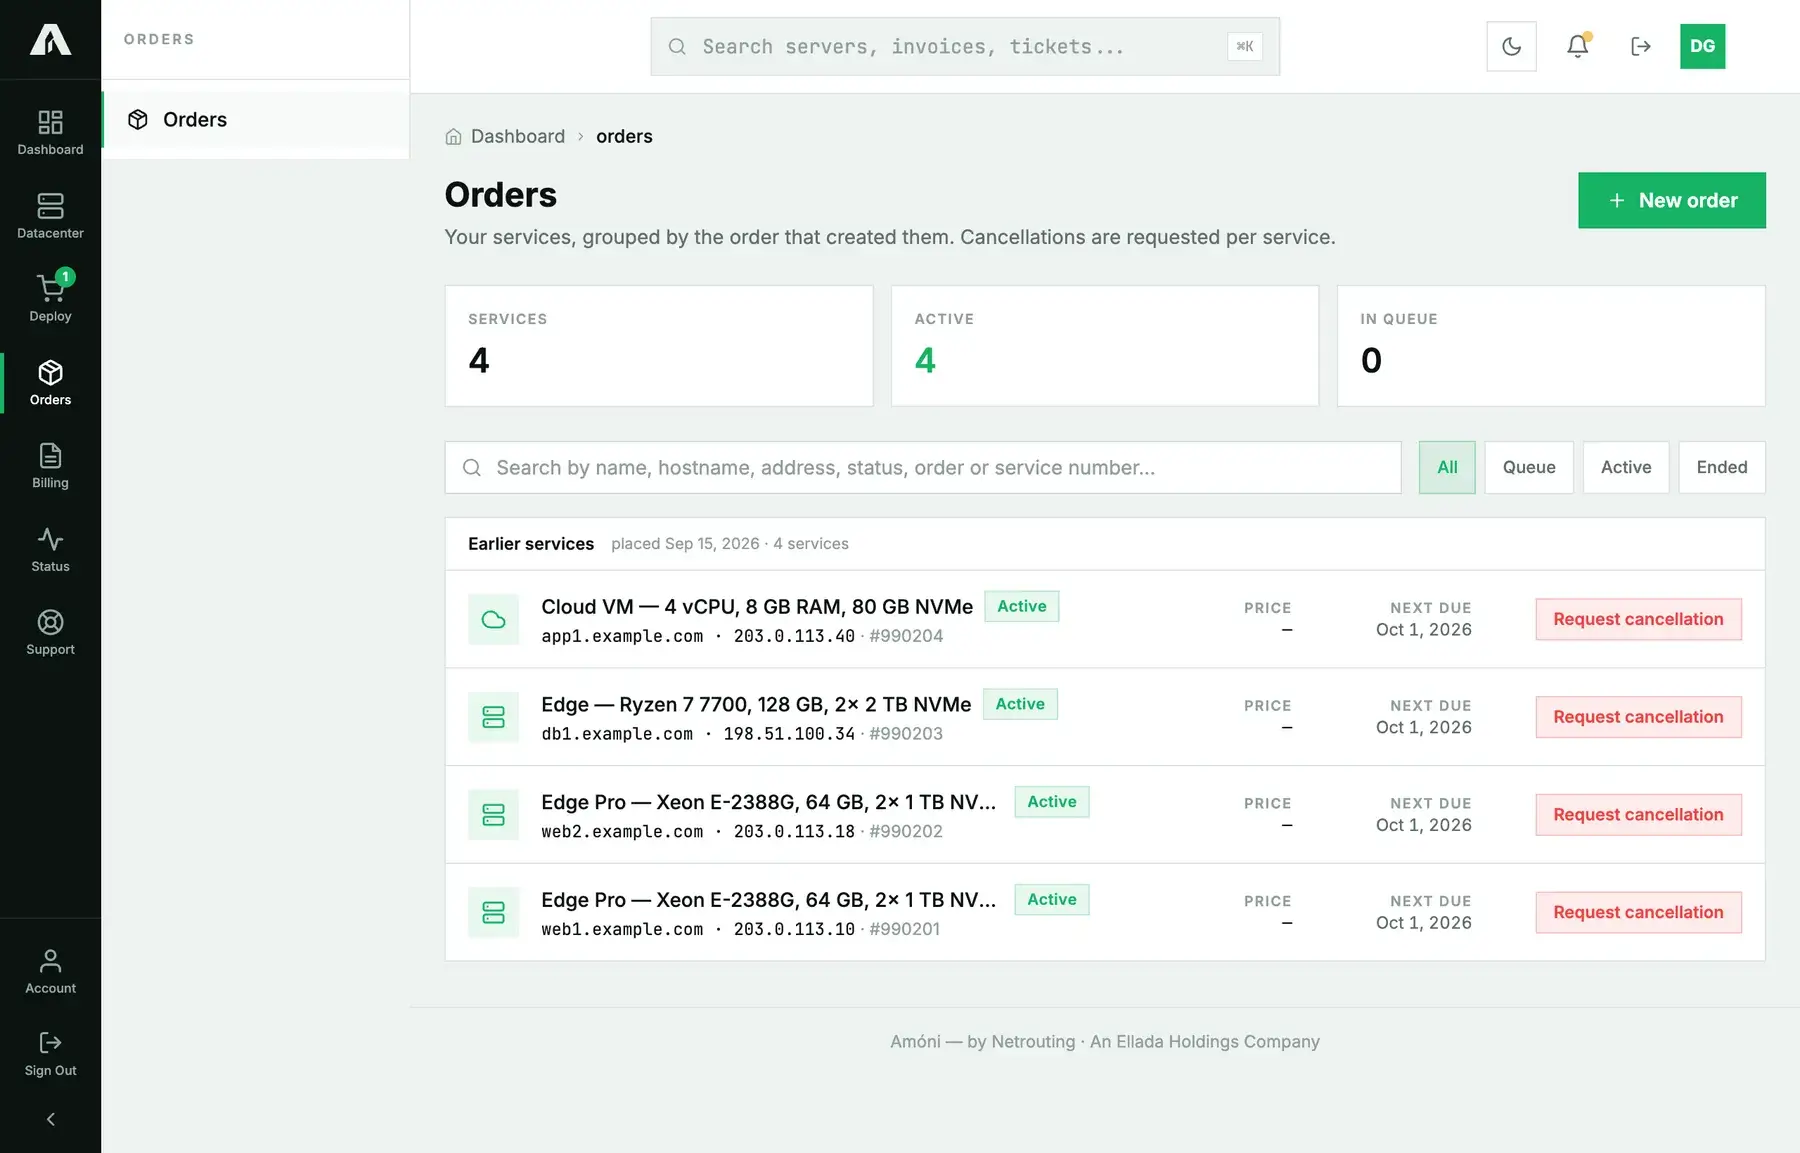
Task: Select the Ended filter tab
Action: tap(1721, 468)
